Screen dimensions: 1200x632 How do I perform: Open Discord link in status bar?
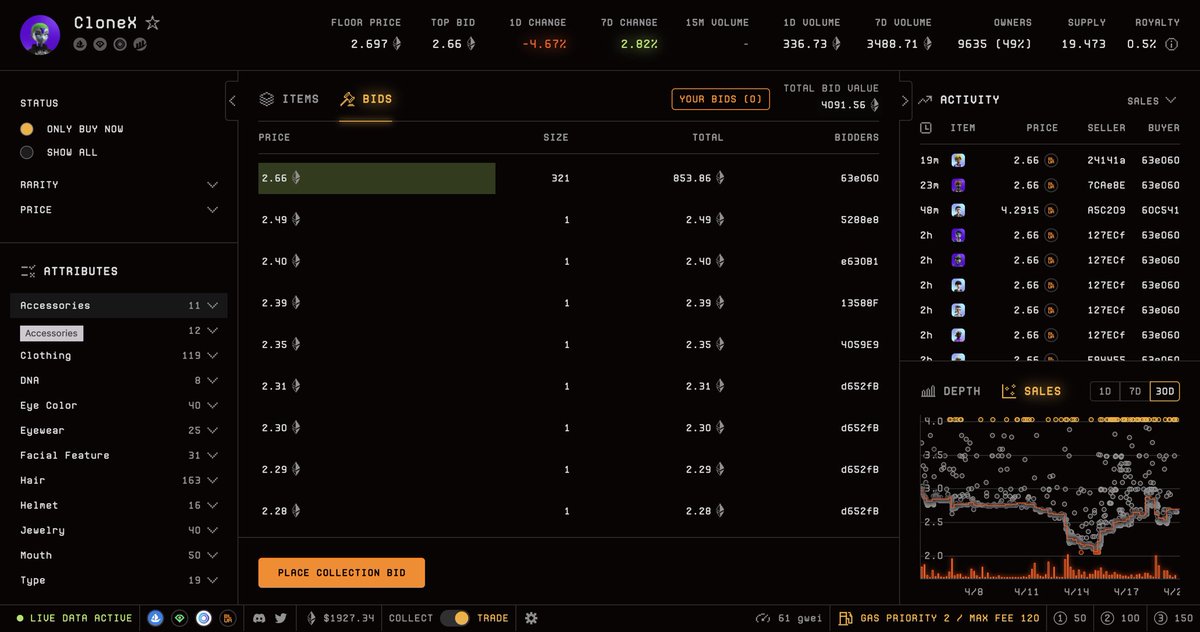(260, 618)
